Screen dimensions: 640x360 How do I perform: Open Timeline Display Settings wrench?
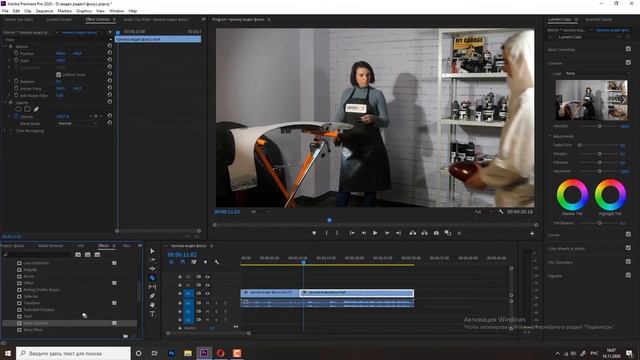[x=216, y=262]
